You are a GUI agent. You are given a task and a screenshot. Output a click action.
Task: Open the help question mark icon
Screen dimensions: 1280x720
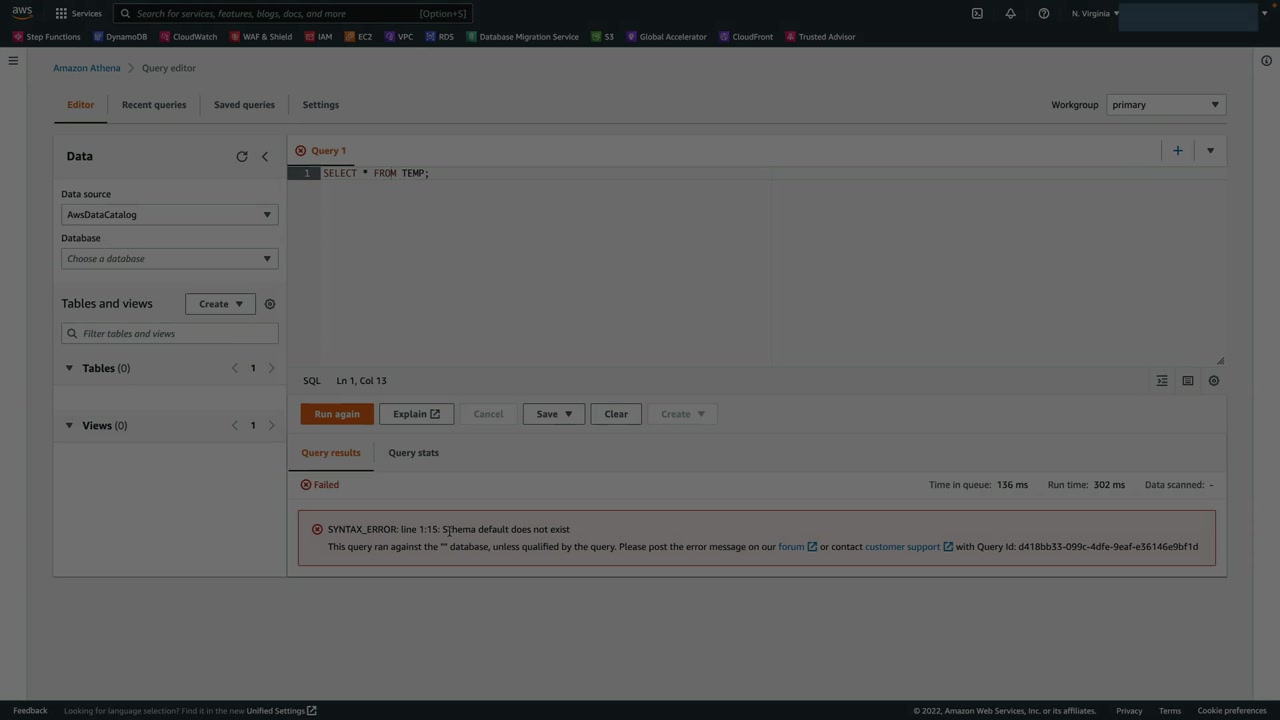pos(1043,13)
